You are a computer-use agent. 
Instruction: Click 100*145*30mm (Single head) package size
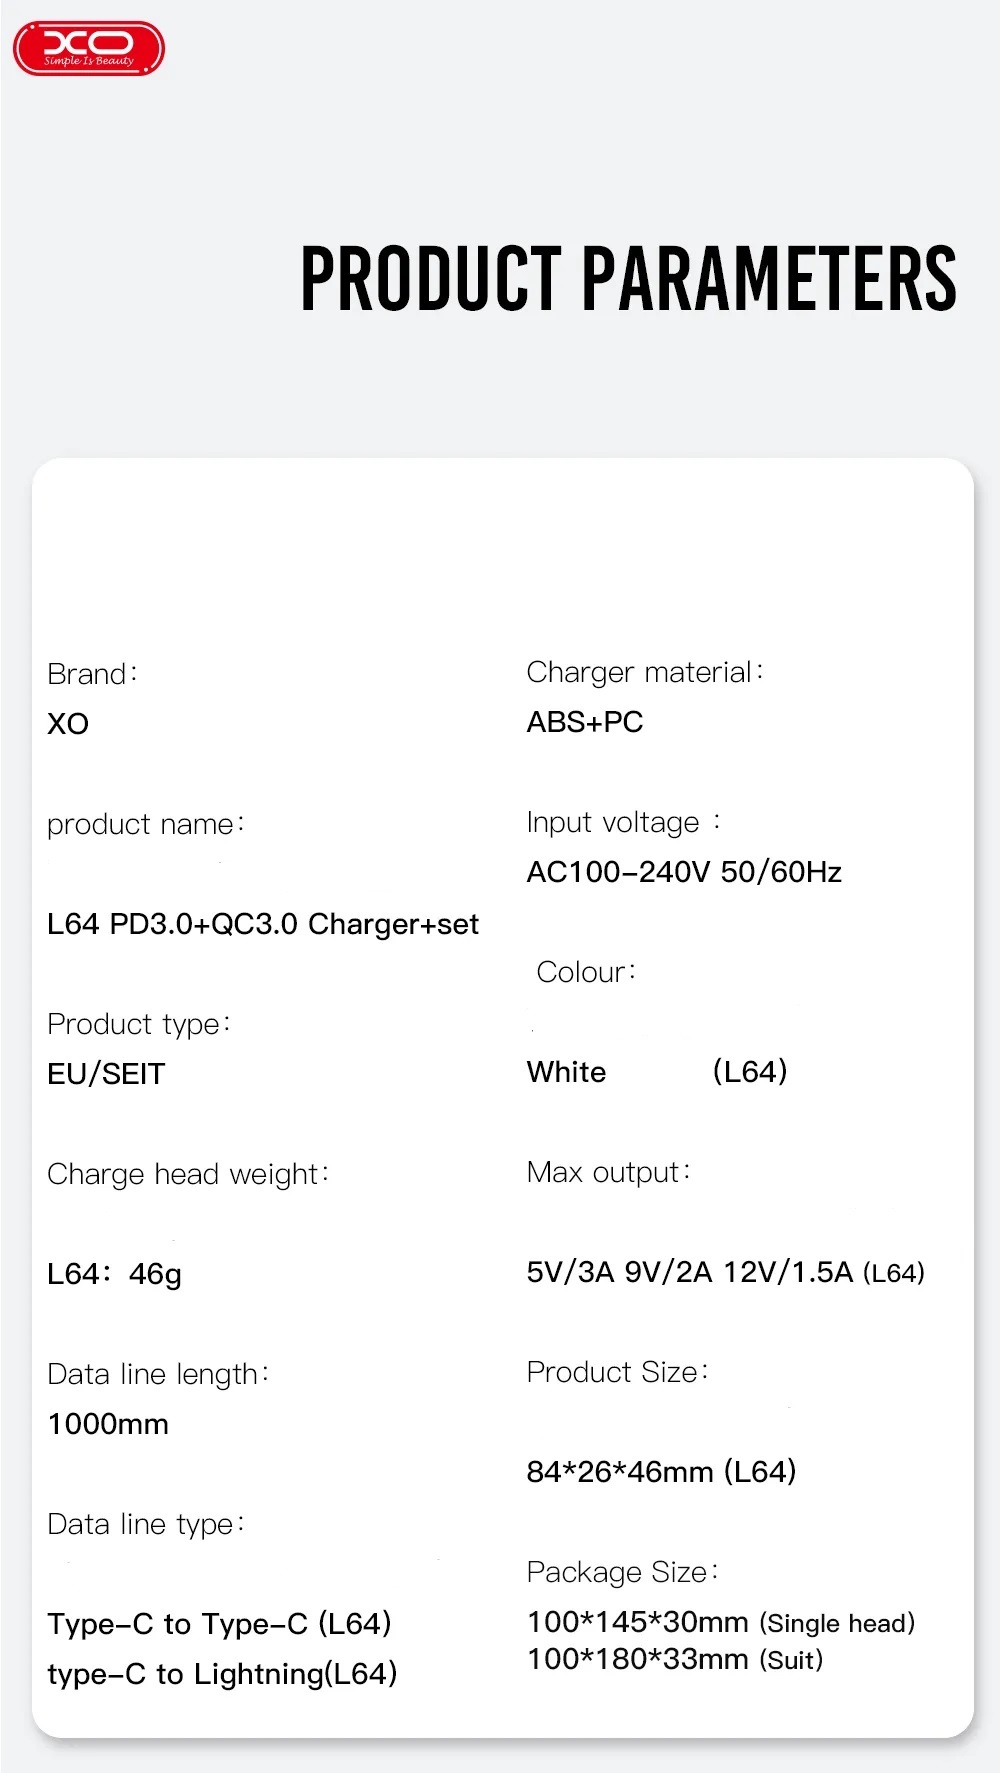point(721,1622)
